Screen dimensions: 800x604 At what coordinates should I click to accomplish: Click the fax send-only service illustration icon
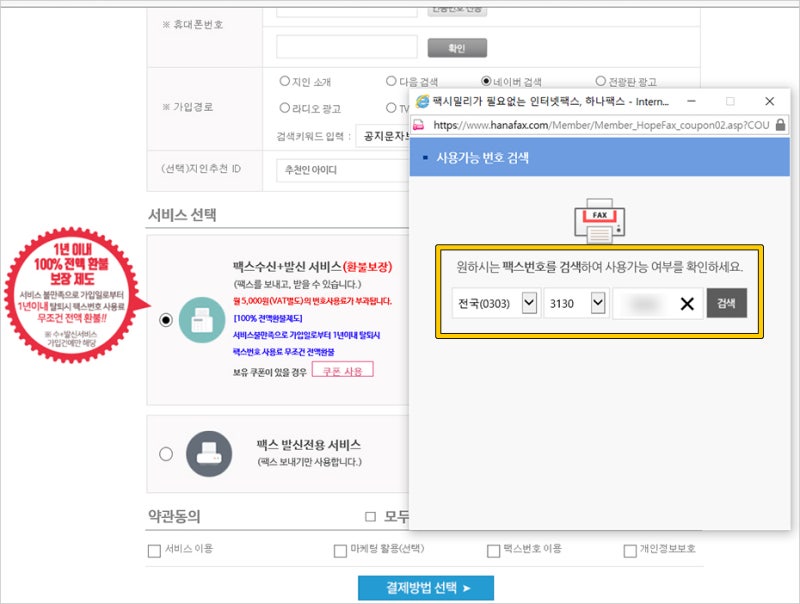coord(207,452)
